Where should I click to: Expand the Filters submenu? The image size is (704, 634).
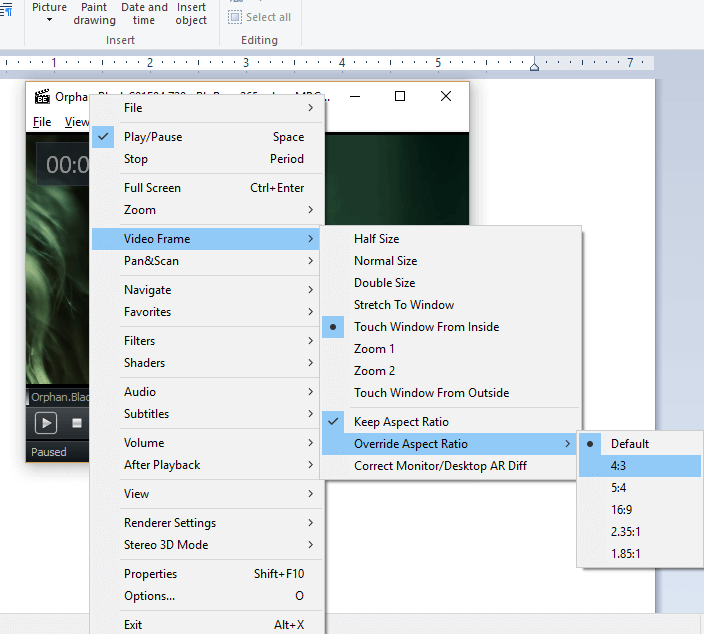pos(206,341)
